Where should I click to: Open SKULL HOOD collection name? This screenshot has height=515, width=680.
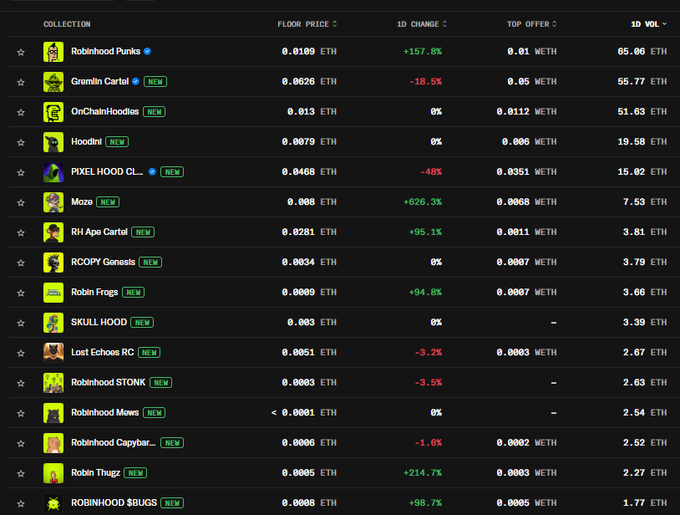click(99, 322)
